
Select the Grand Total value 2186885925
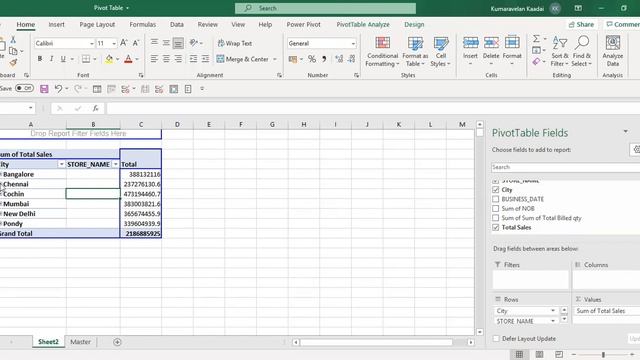click(141, 233)
